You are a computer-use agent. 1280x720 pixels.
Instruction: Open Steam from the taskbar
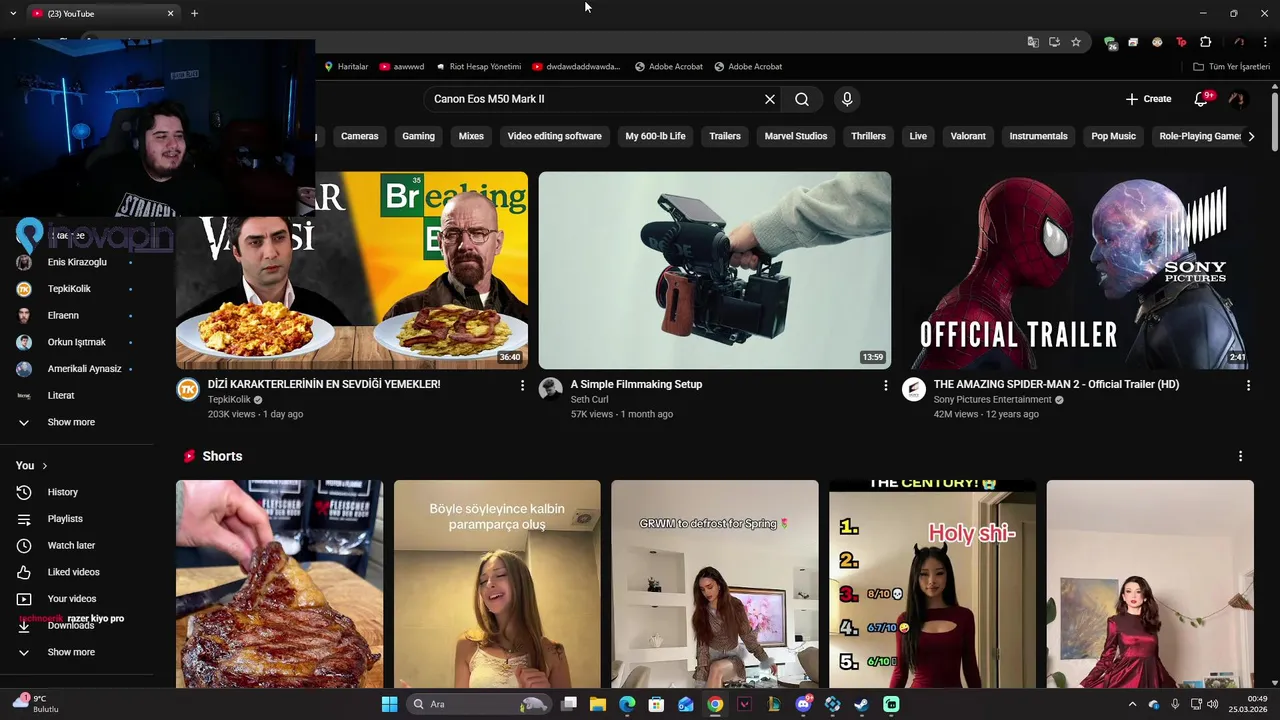click(861, 704)
